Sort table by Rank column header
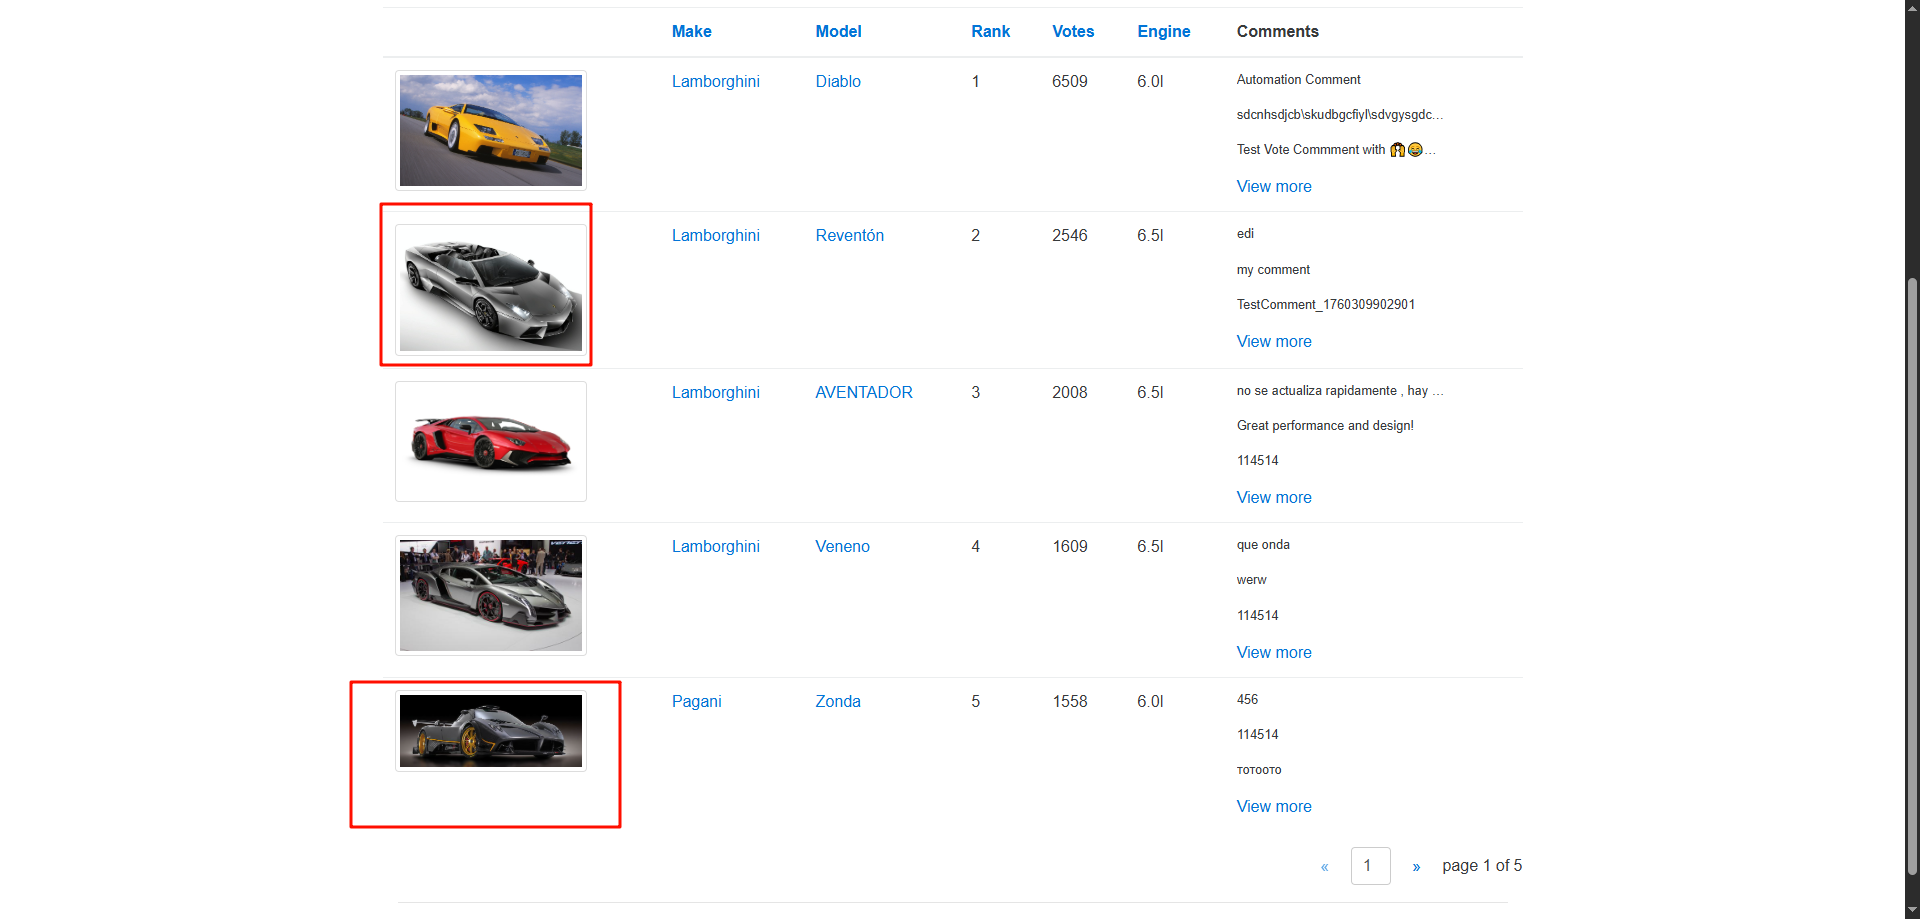Viewport: 1920px width, 919px height. pos(990,32)
